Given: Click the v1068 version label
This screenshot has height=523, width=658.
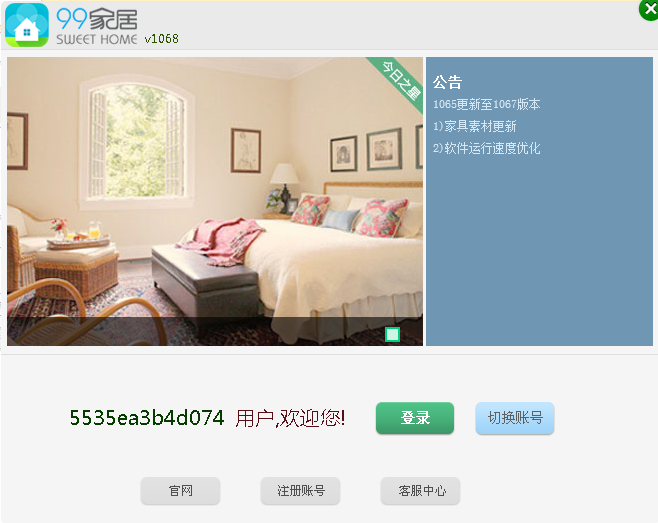Looking at the screenshot, I should pos(162,39).
